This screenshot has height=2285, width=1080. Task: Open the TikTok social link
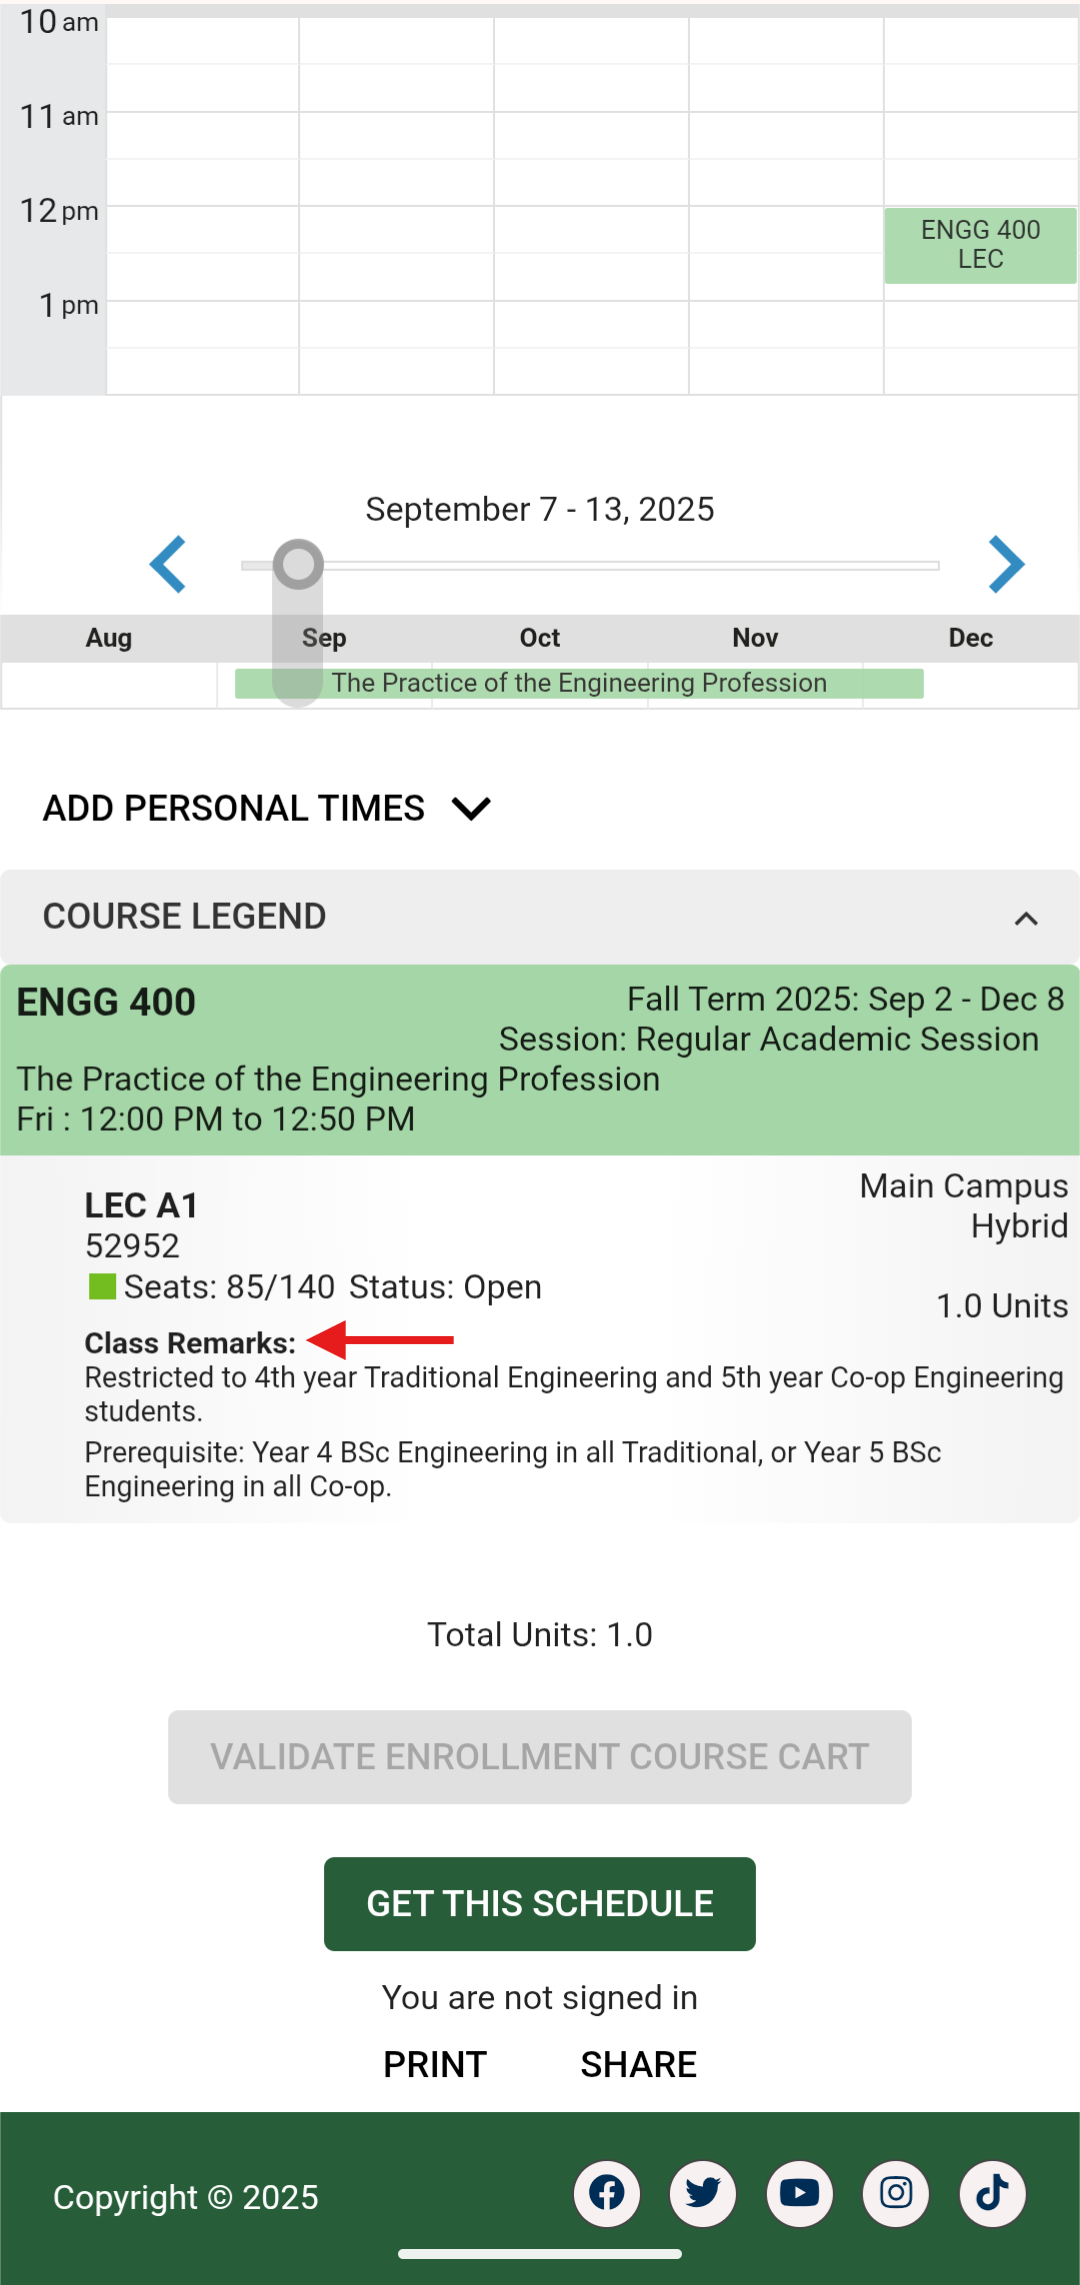coord(992,2194)
